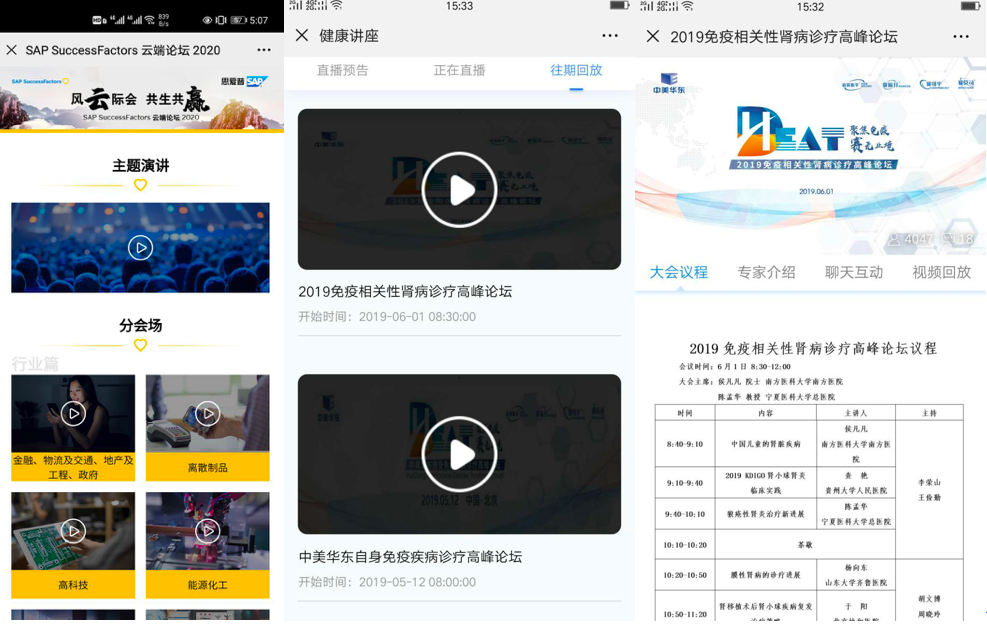Switch to the 直播预告 tab
Screen dimensions: 987x633
coord(342,70)
